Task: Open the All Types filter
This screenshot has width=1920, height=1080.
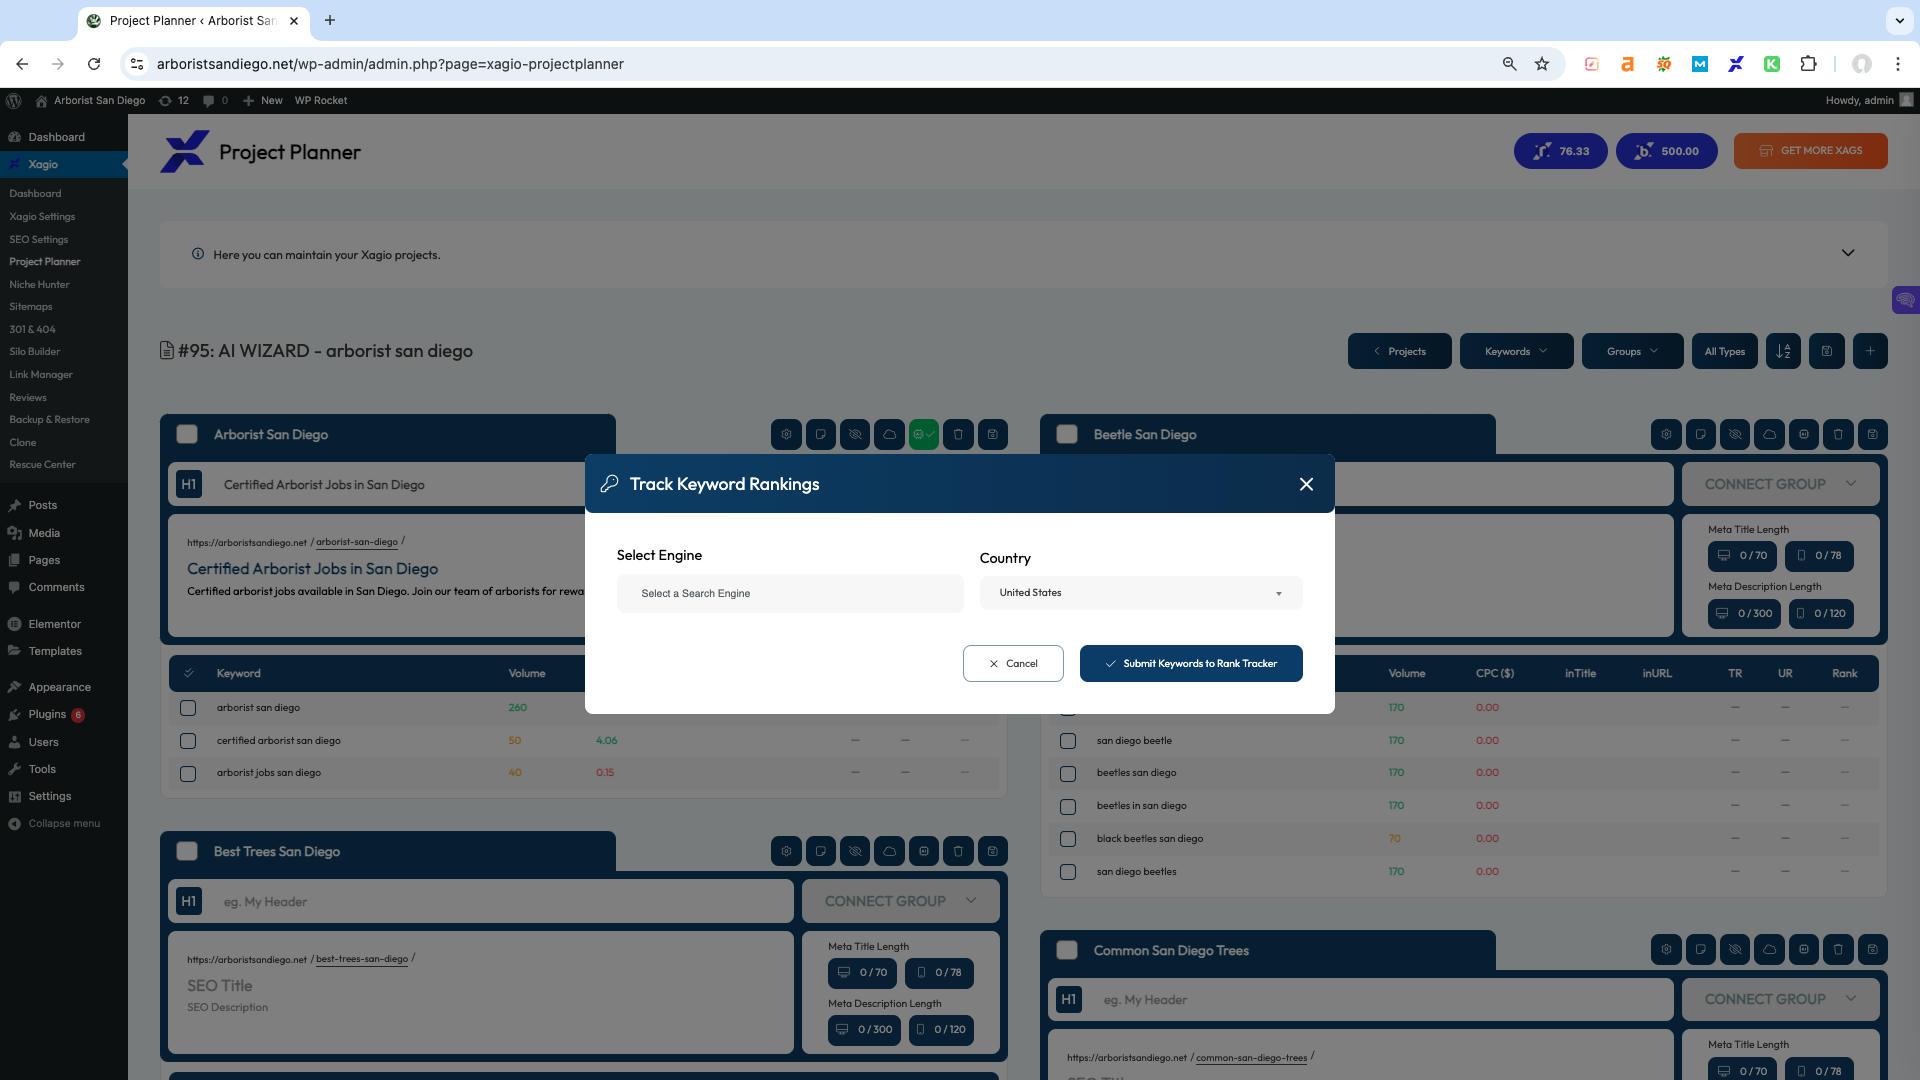Action: click(x=1724, y=351)
